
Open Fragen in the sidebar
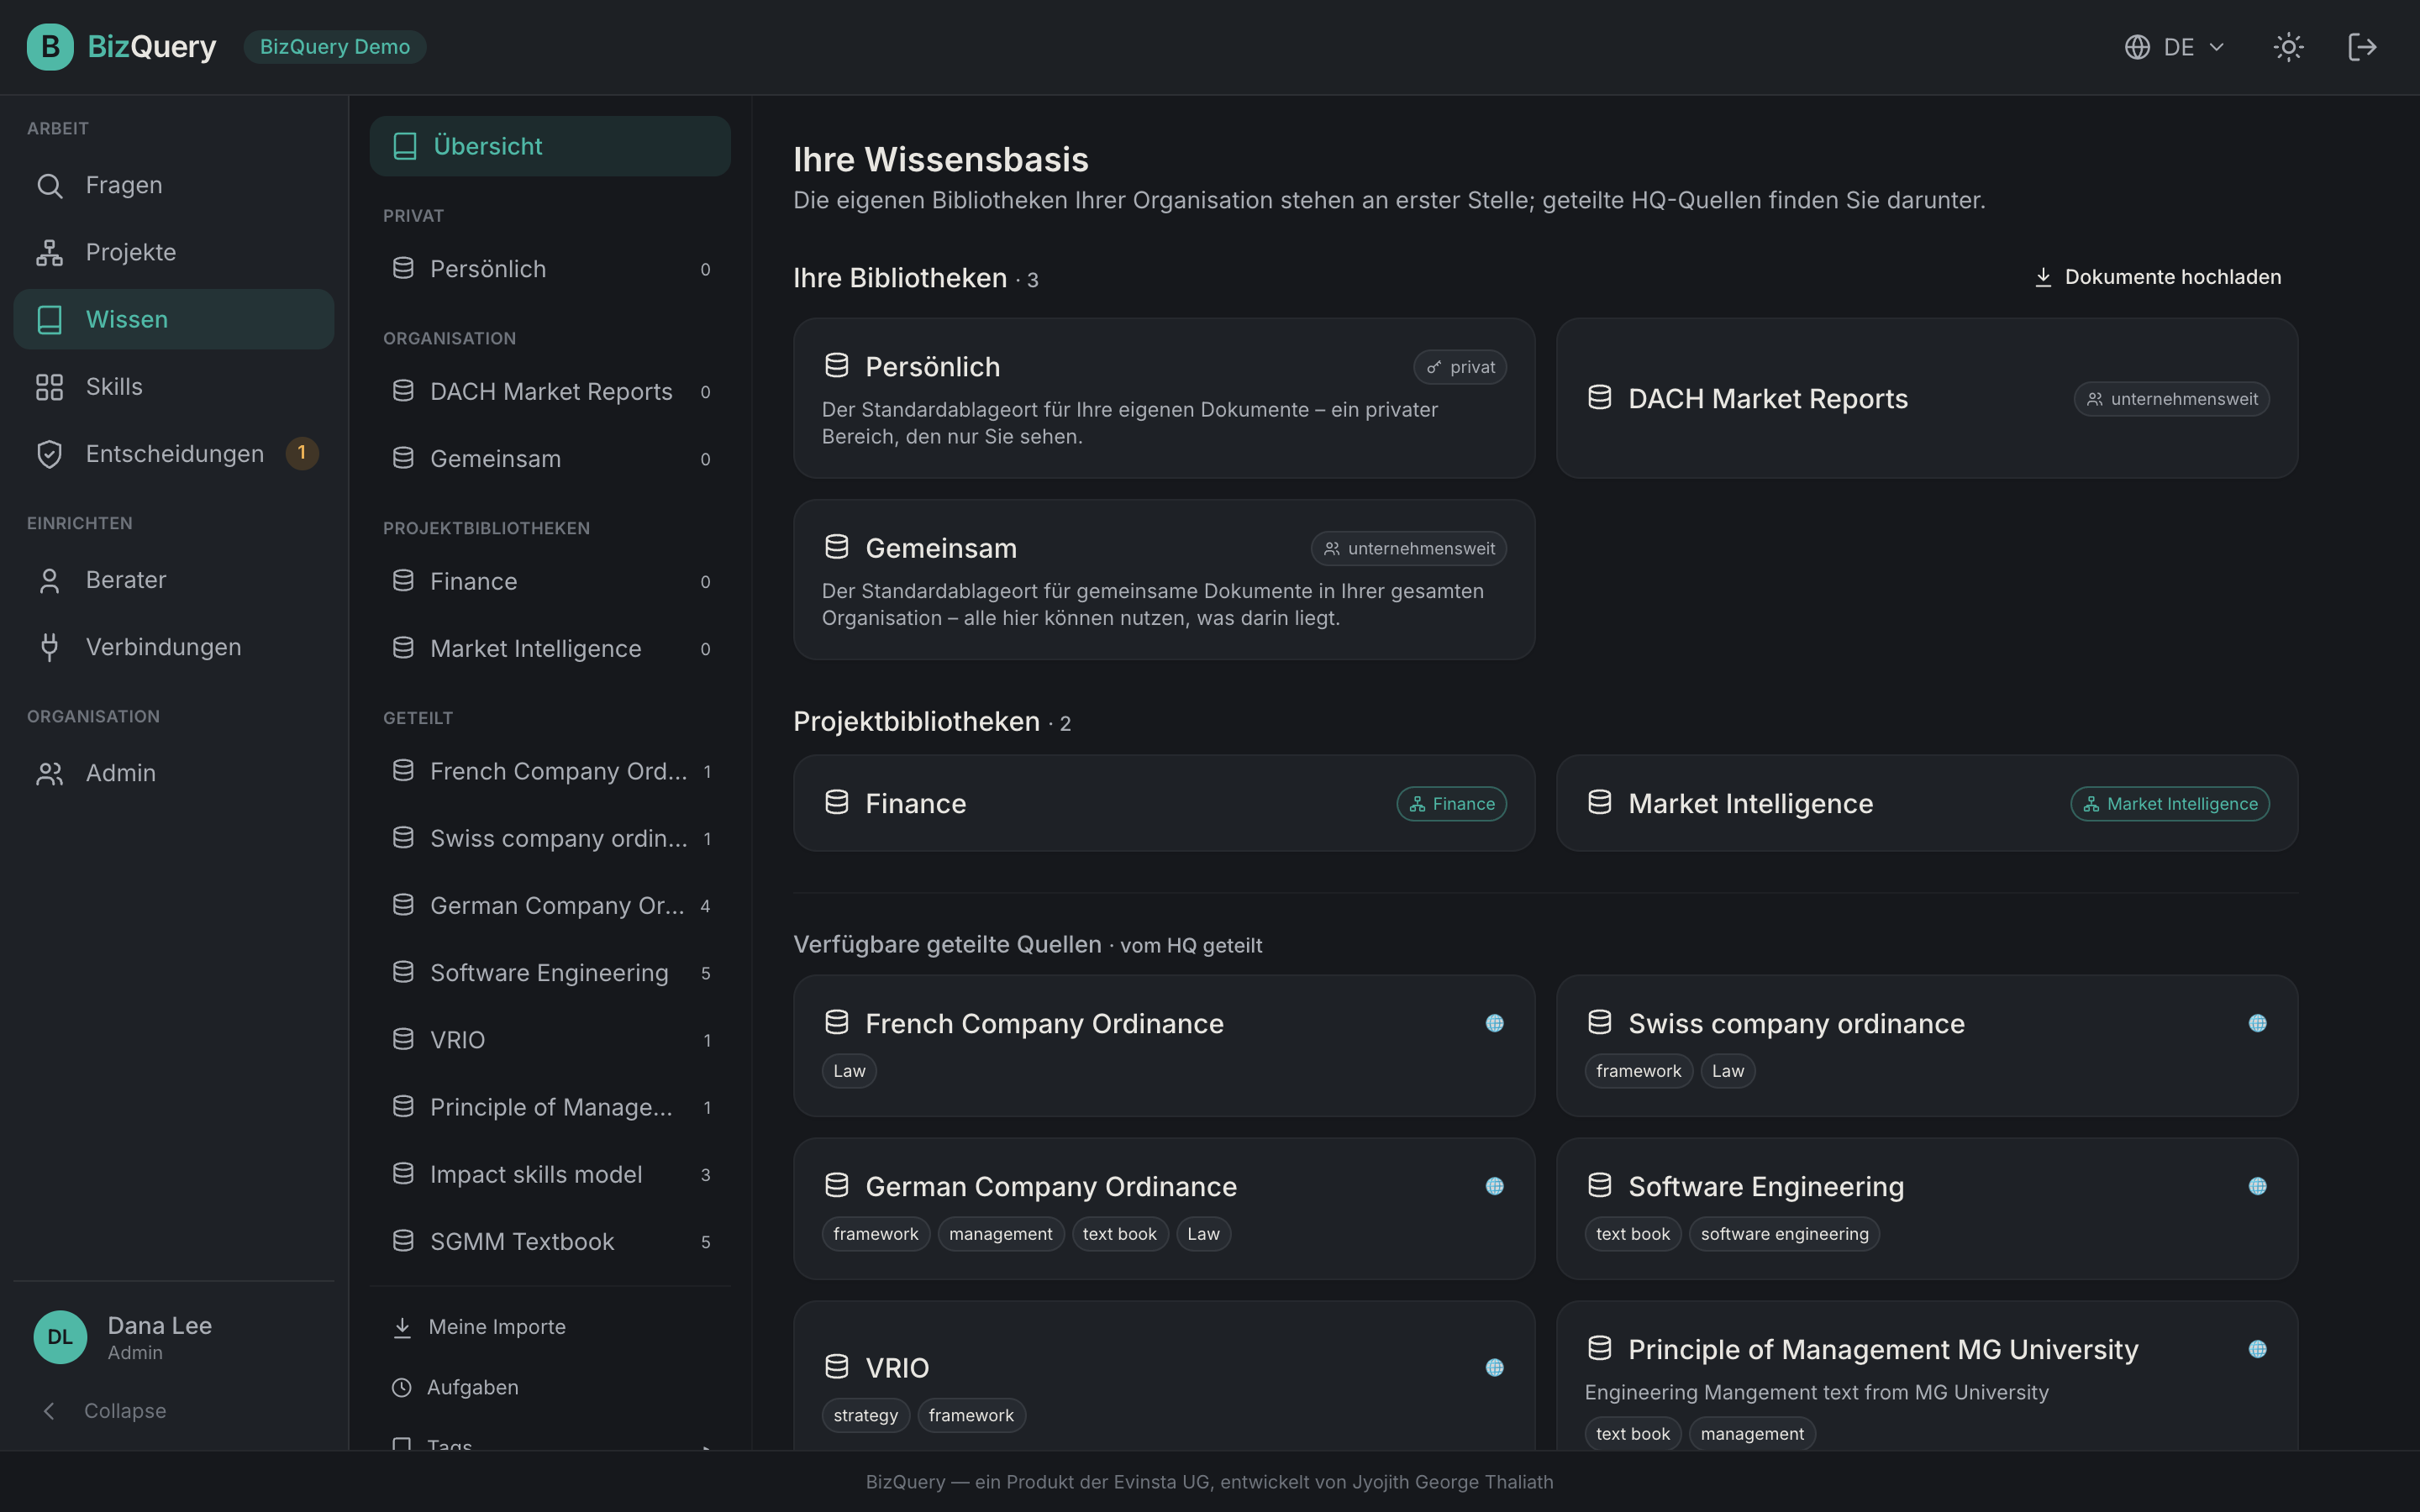coord(174,185)
